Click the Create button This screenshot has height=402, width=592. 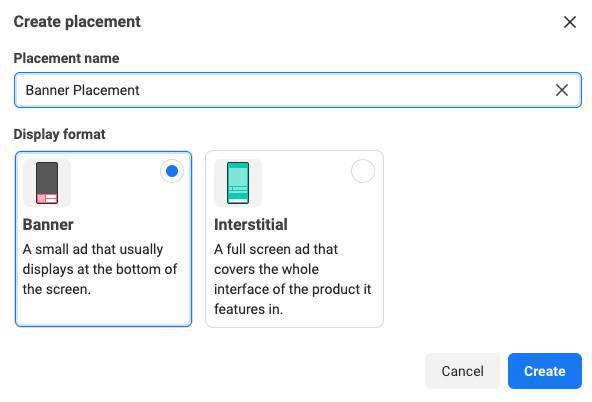(545, 371)
